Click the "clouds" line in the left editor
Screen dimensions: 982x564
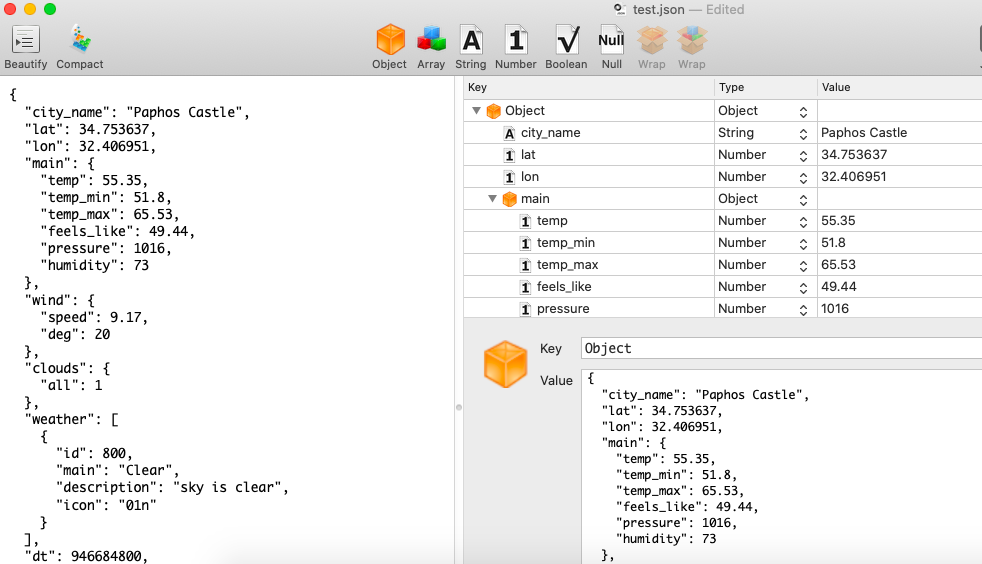point(68,368)
